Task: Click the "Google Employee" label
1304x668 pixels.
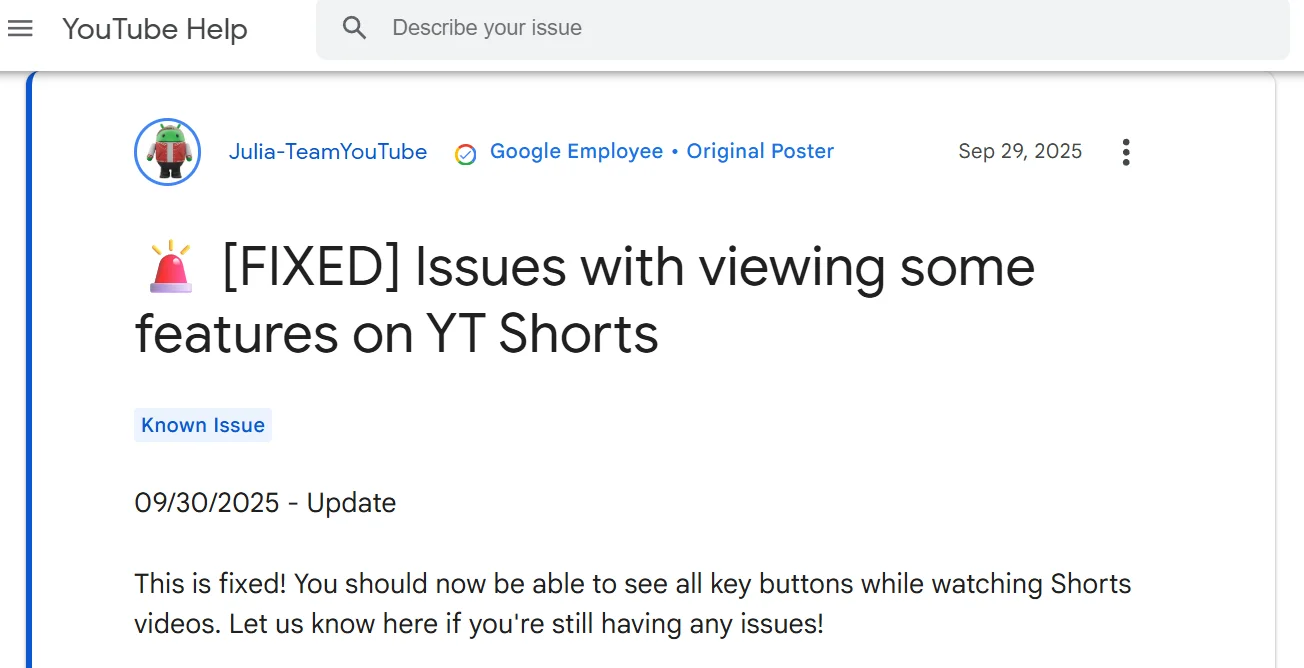Action: (576, 151)
